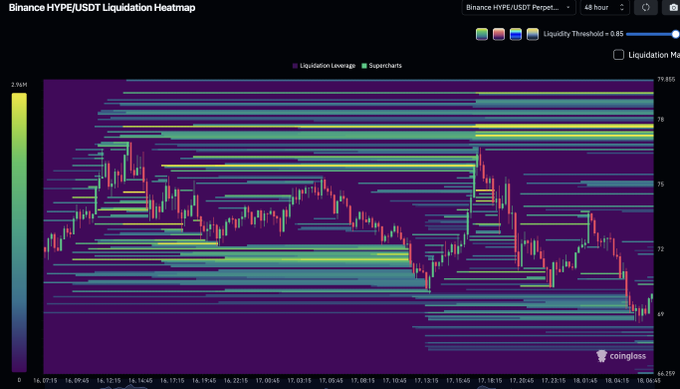Click the 69 price axis label
The width and height of the screenshot is (680, 389).
tap(660, 314)
